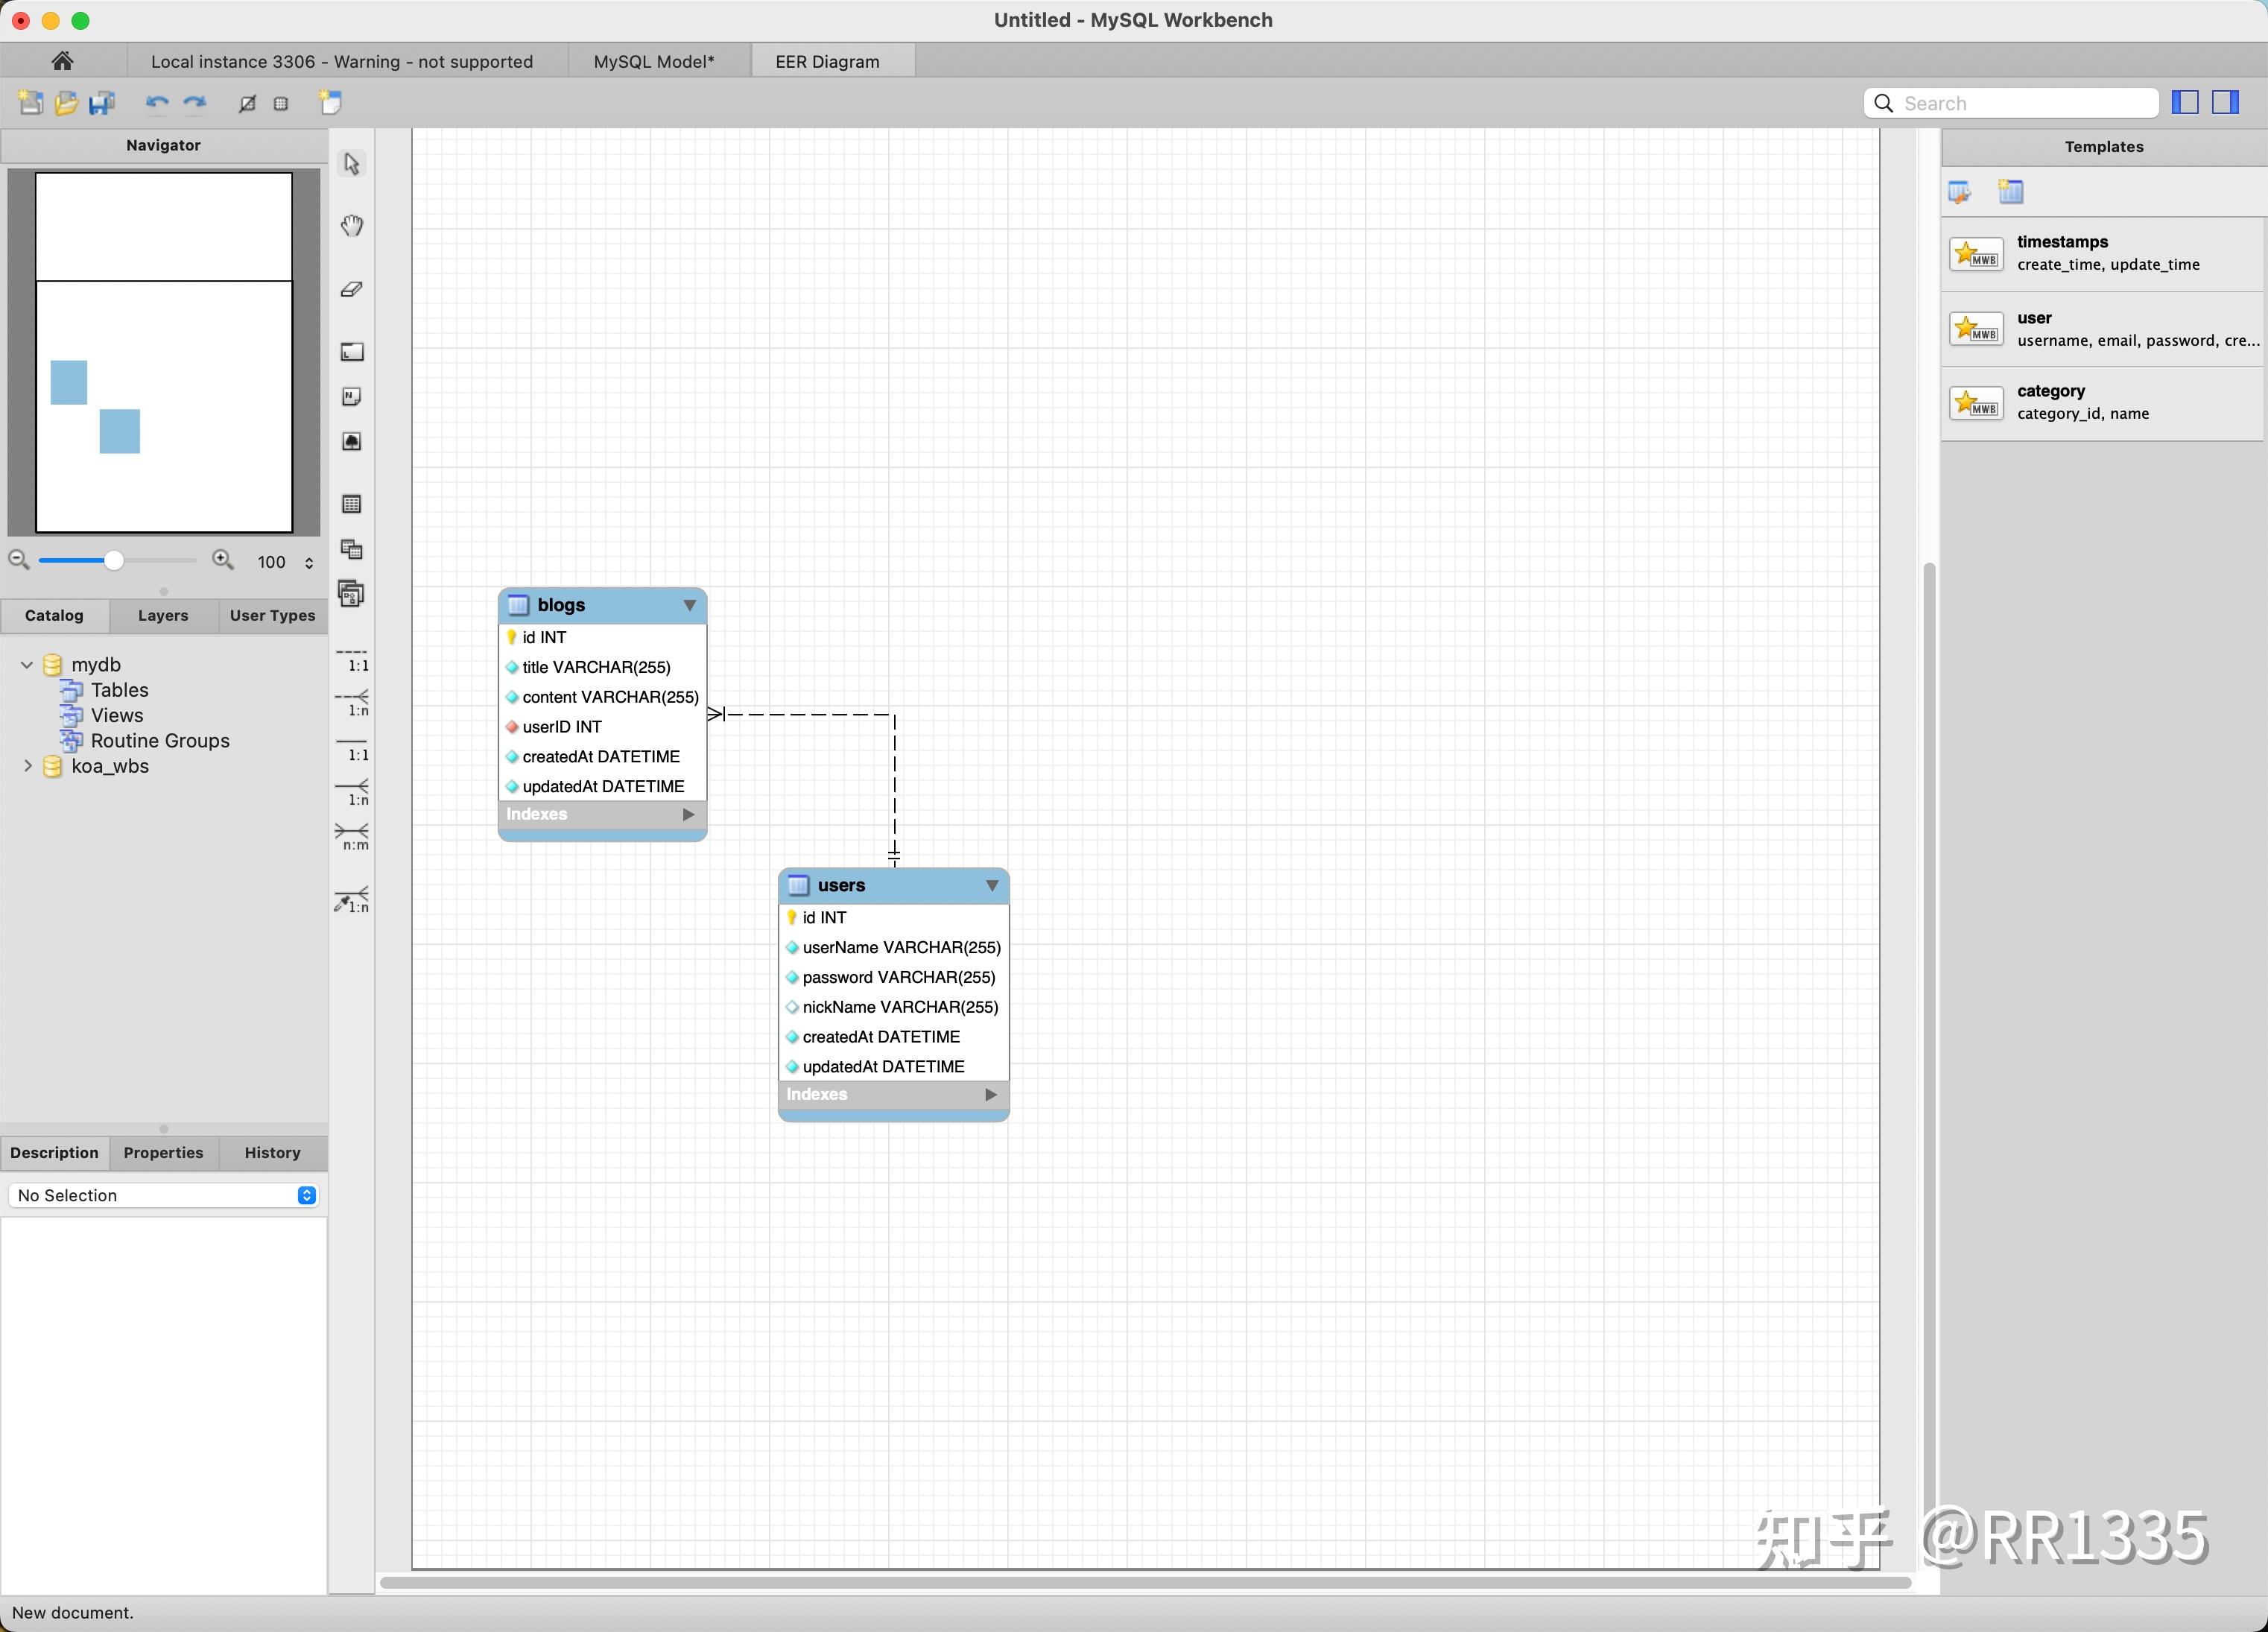Open the No Selection dropdown
The image size is (2268, 1632).
[x=305, y=1195]
